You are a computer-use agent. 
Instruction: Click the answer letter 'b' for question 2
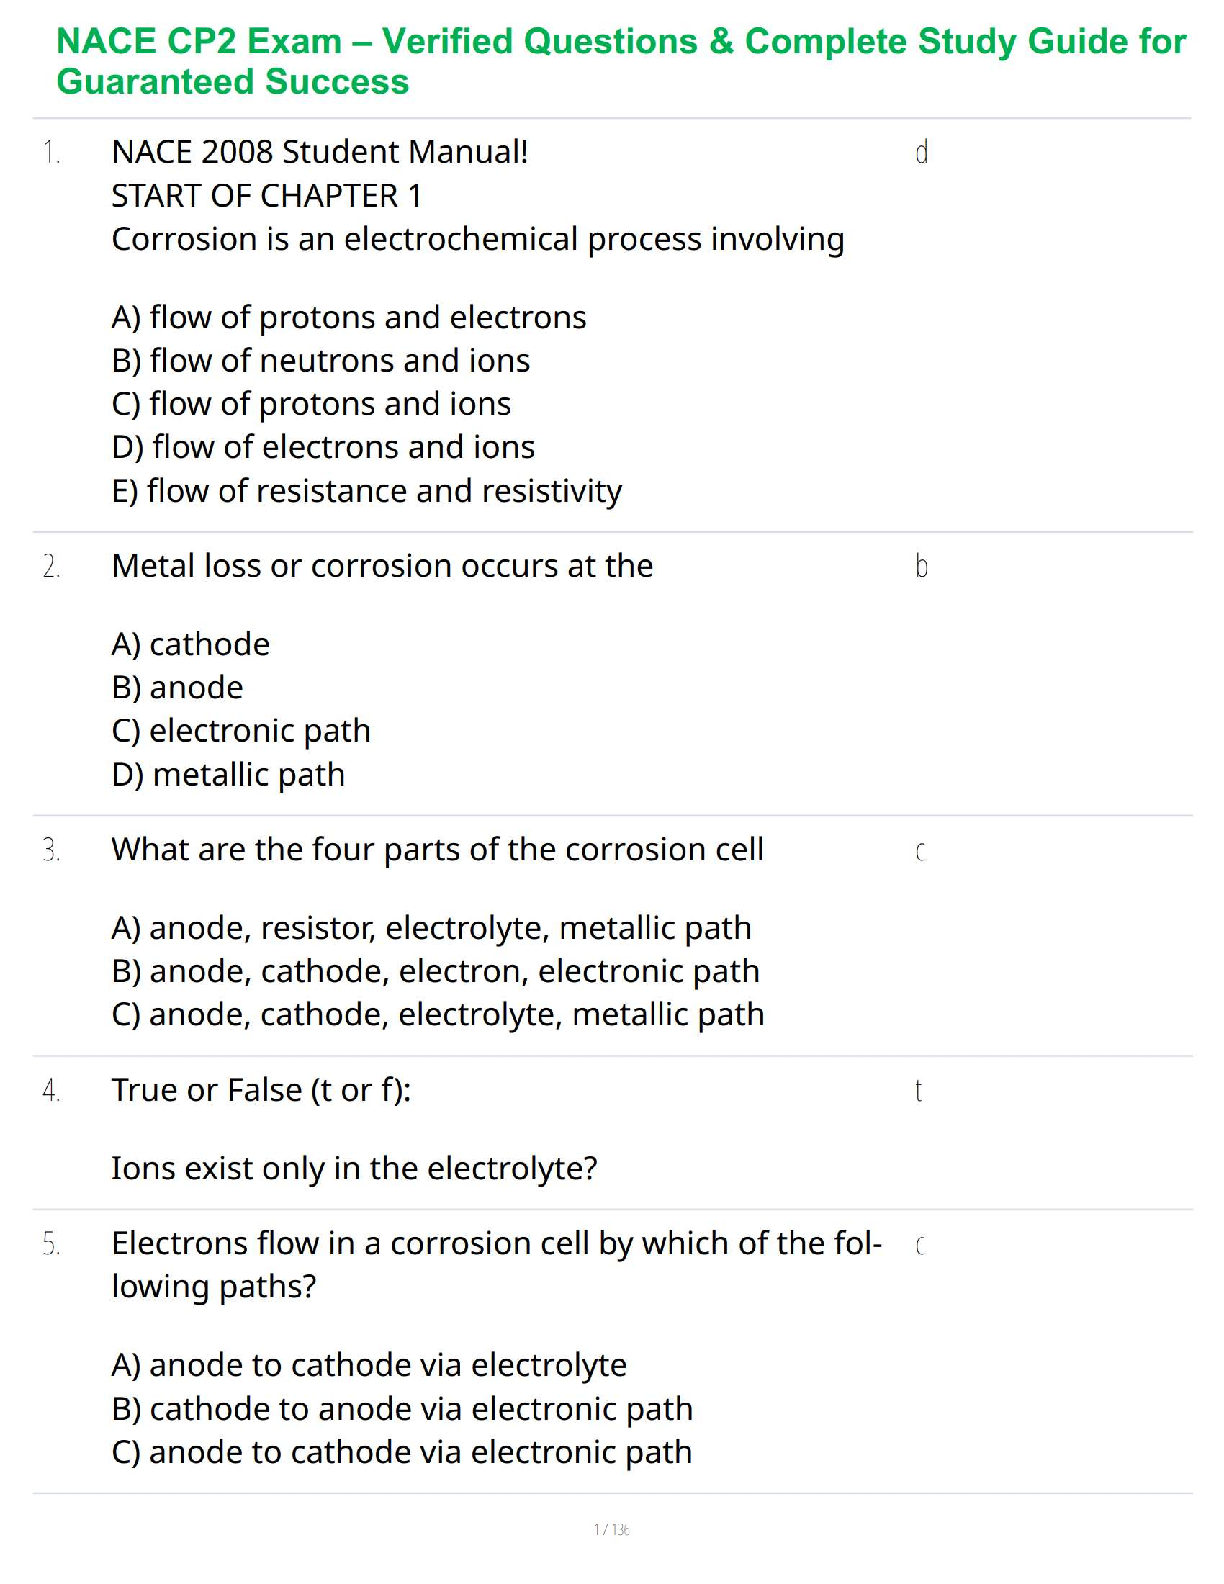click(x=921, y=567)
